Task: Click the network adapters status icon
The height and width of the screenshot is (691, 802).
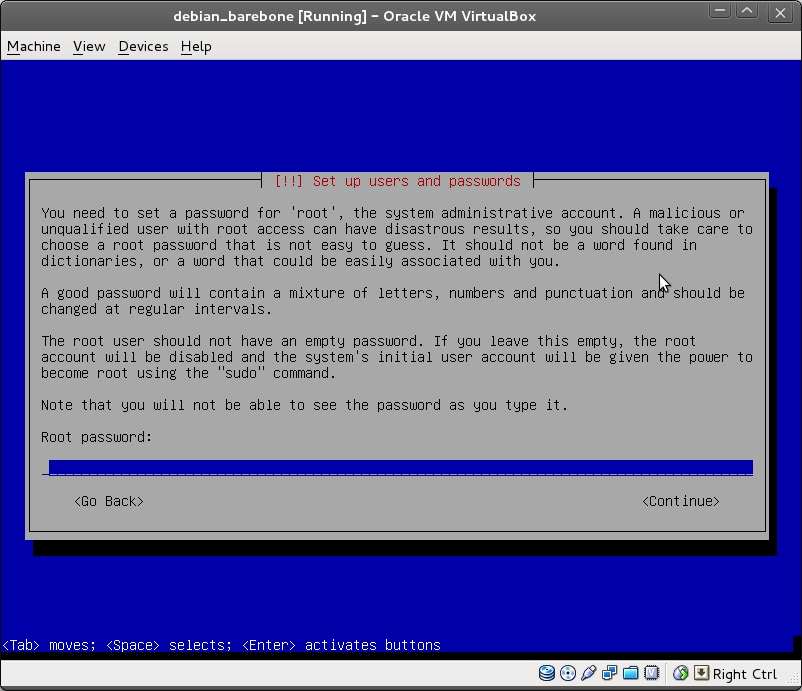Action: 609,673
